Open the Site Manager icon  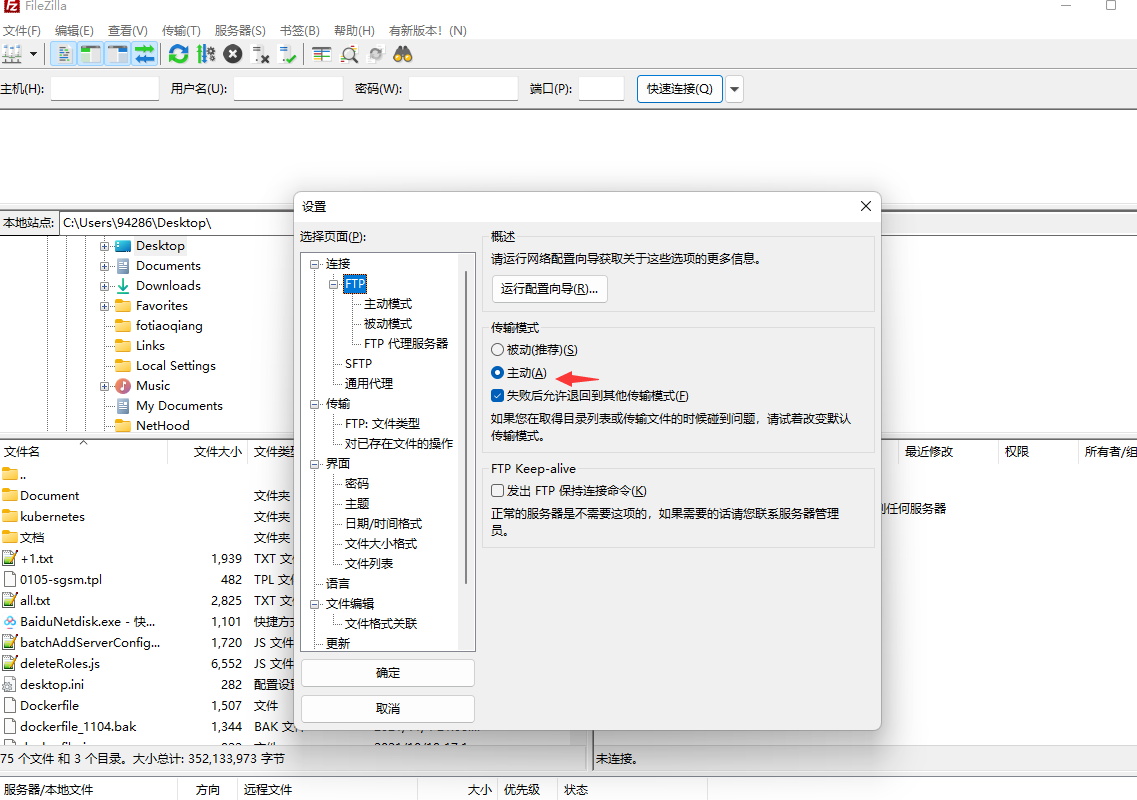pos(13,54)
